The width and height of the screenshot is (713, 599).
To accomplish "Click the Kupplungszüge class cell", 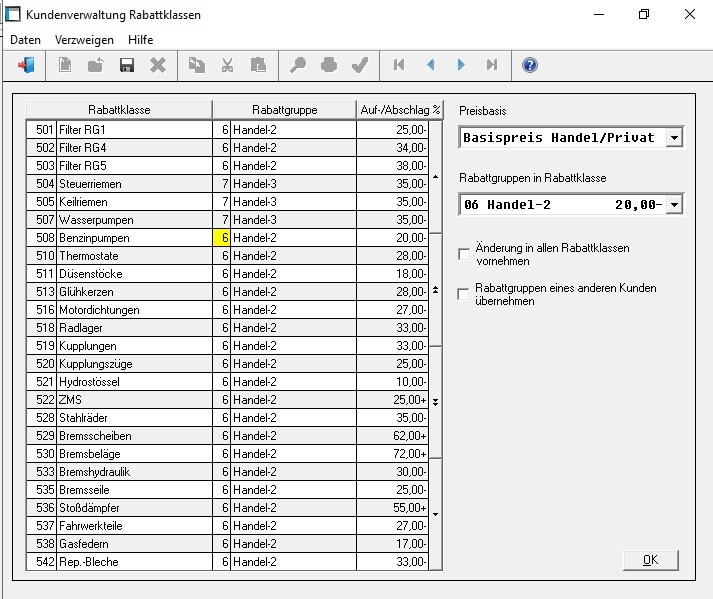I will click(134, 364).
